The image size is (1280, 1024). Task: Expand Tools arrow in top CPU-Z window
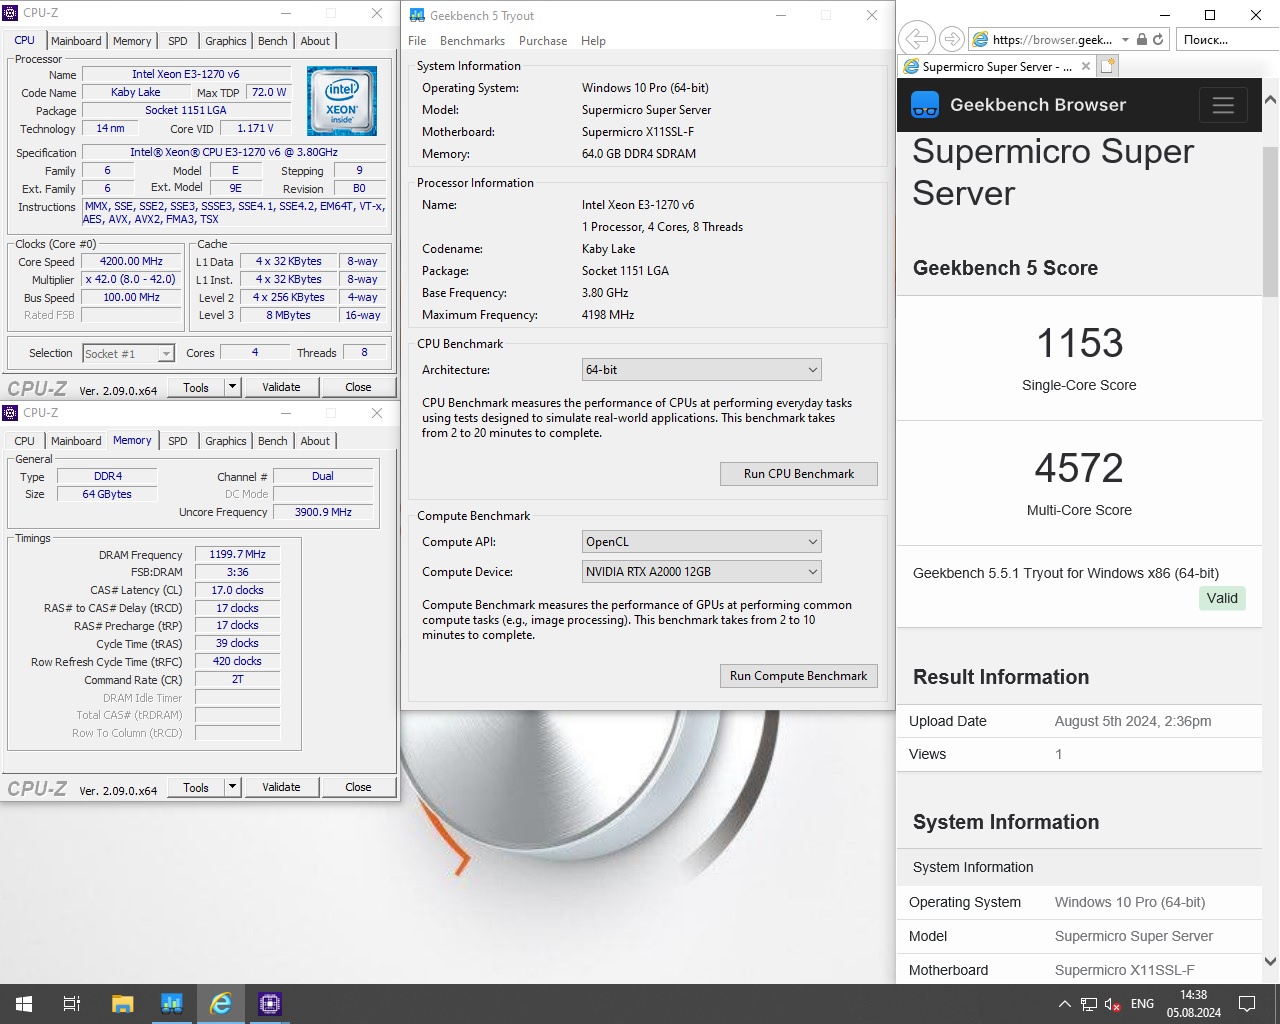pyautogui.click(x=232, y=387)
